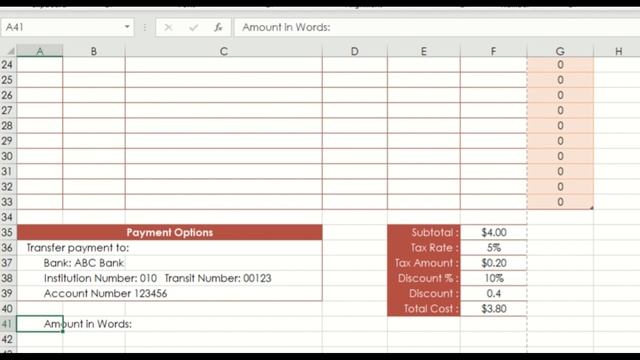
Task: Select row 29 header
Action: tap(8, 141)
